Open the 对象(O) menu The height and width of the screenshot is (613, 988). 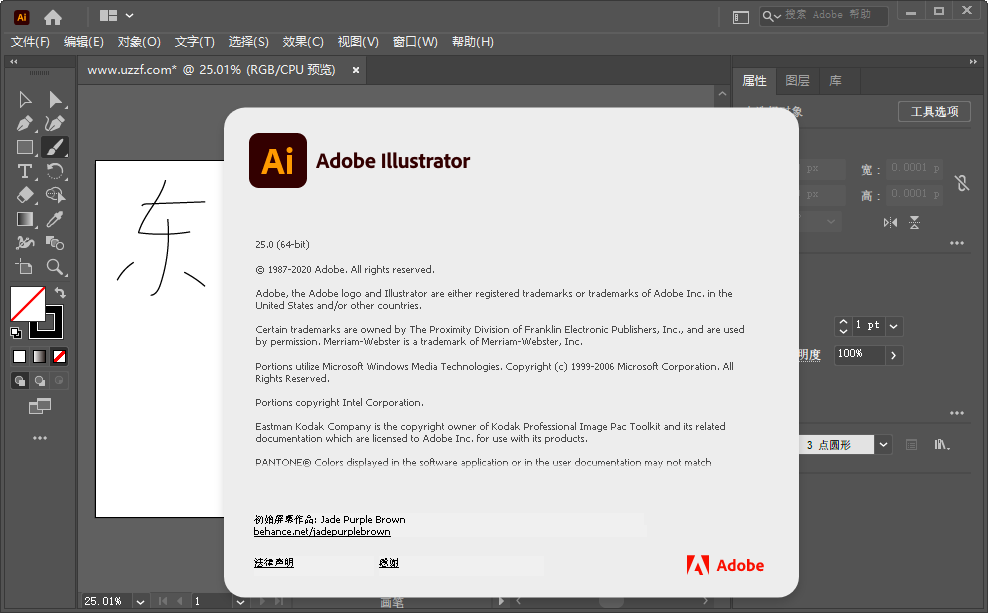tap(139, 42)
